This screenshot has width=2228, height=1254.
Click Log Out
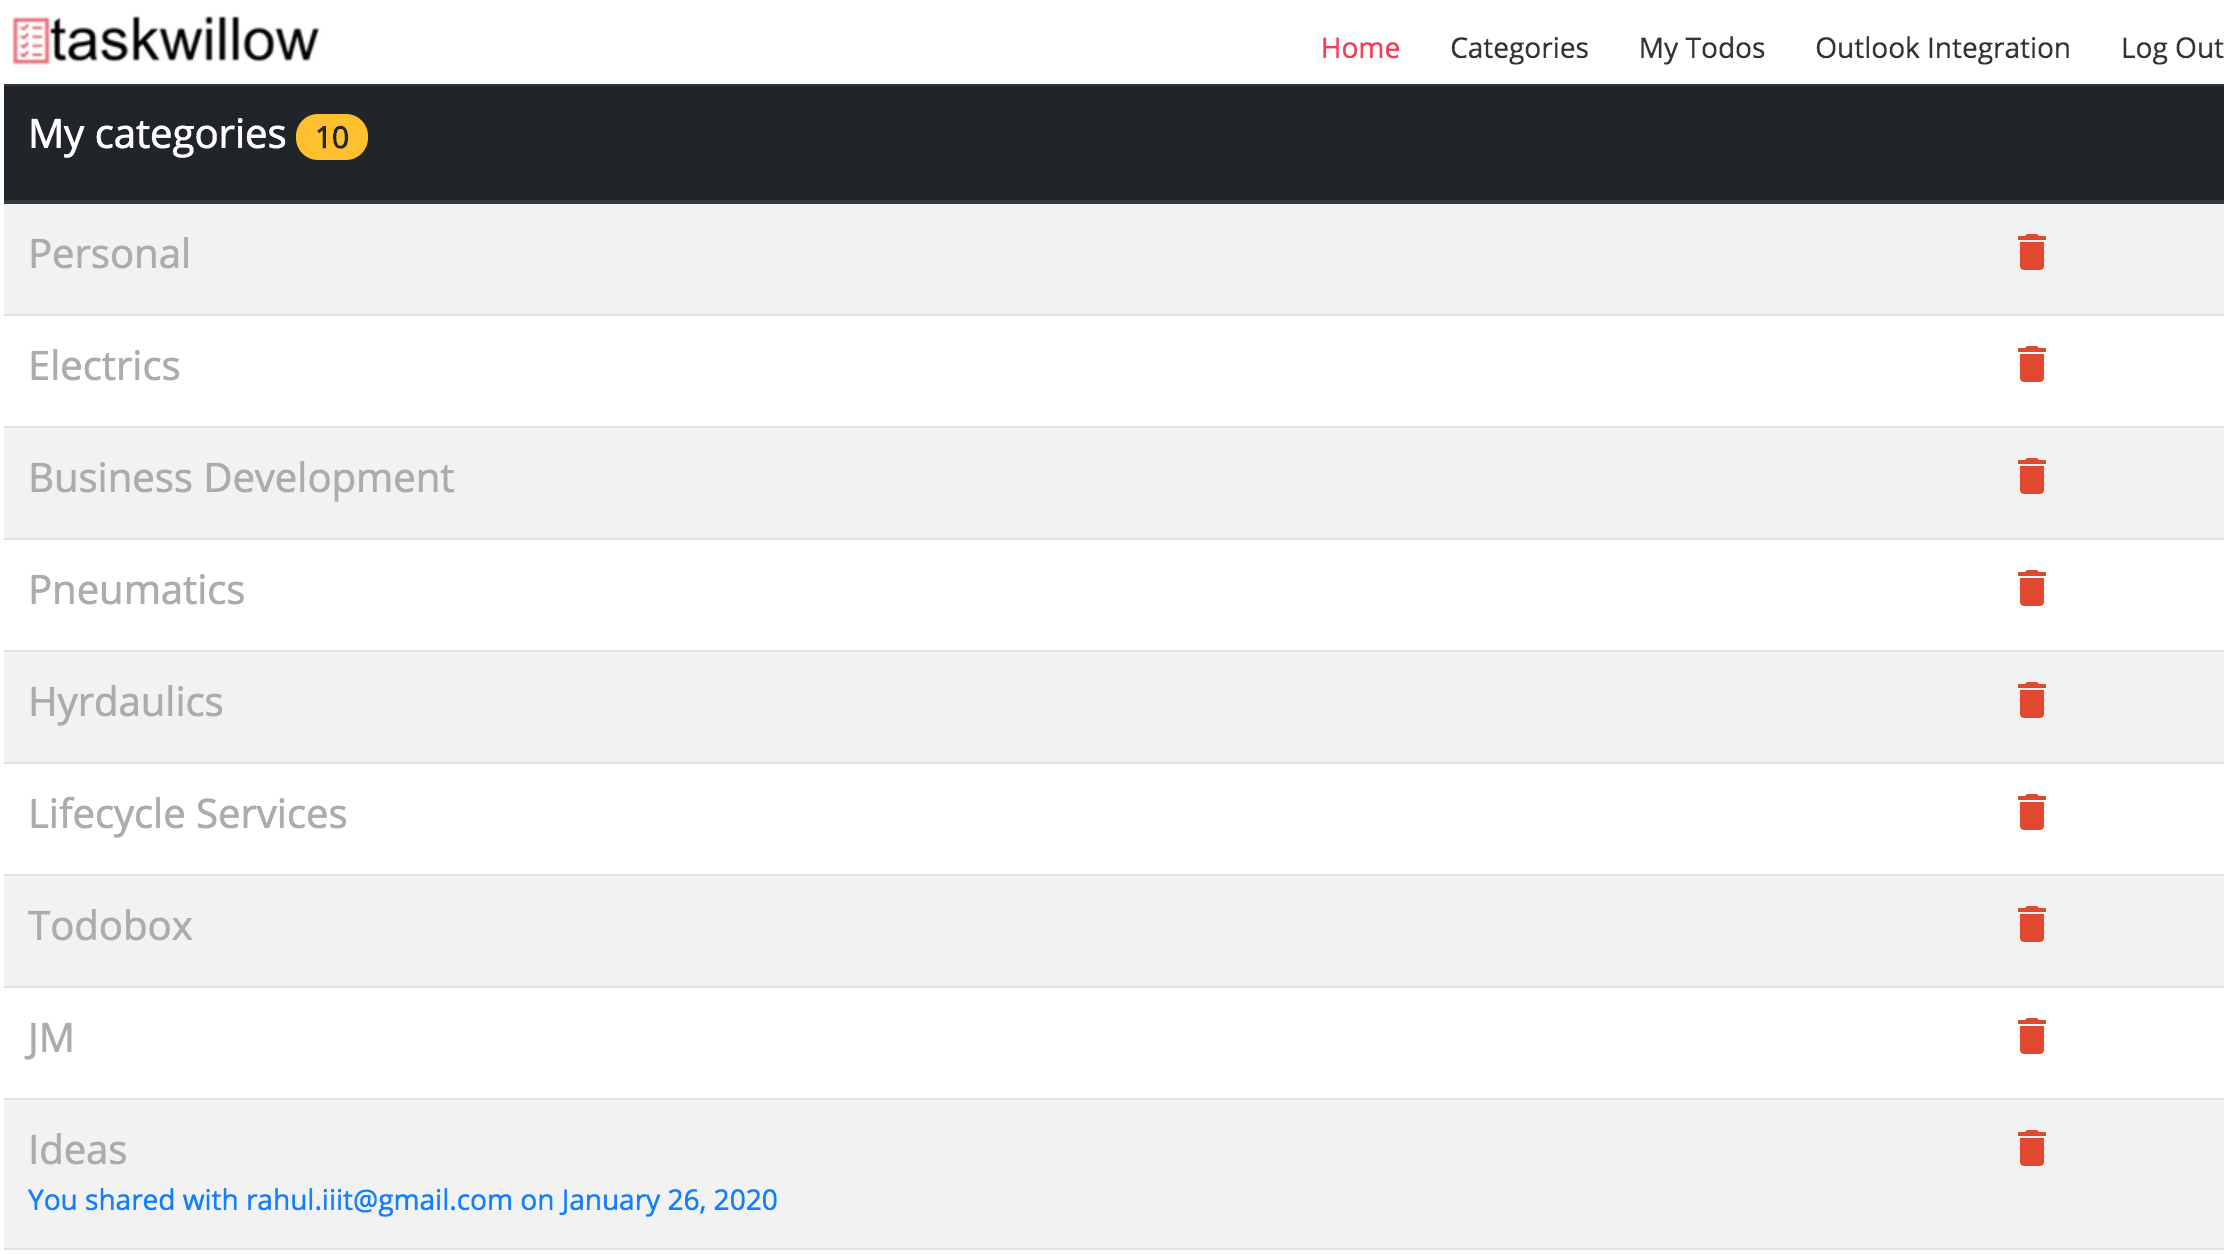(2170, 48)
